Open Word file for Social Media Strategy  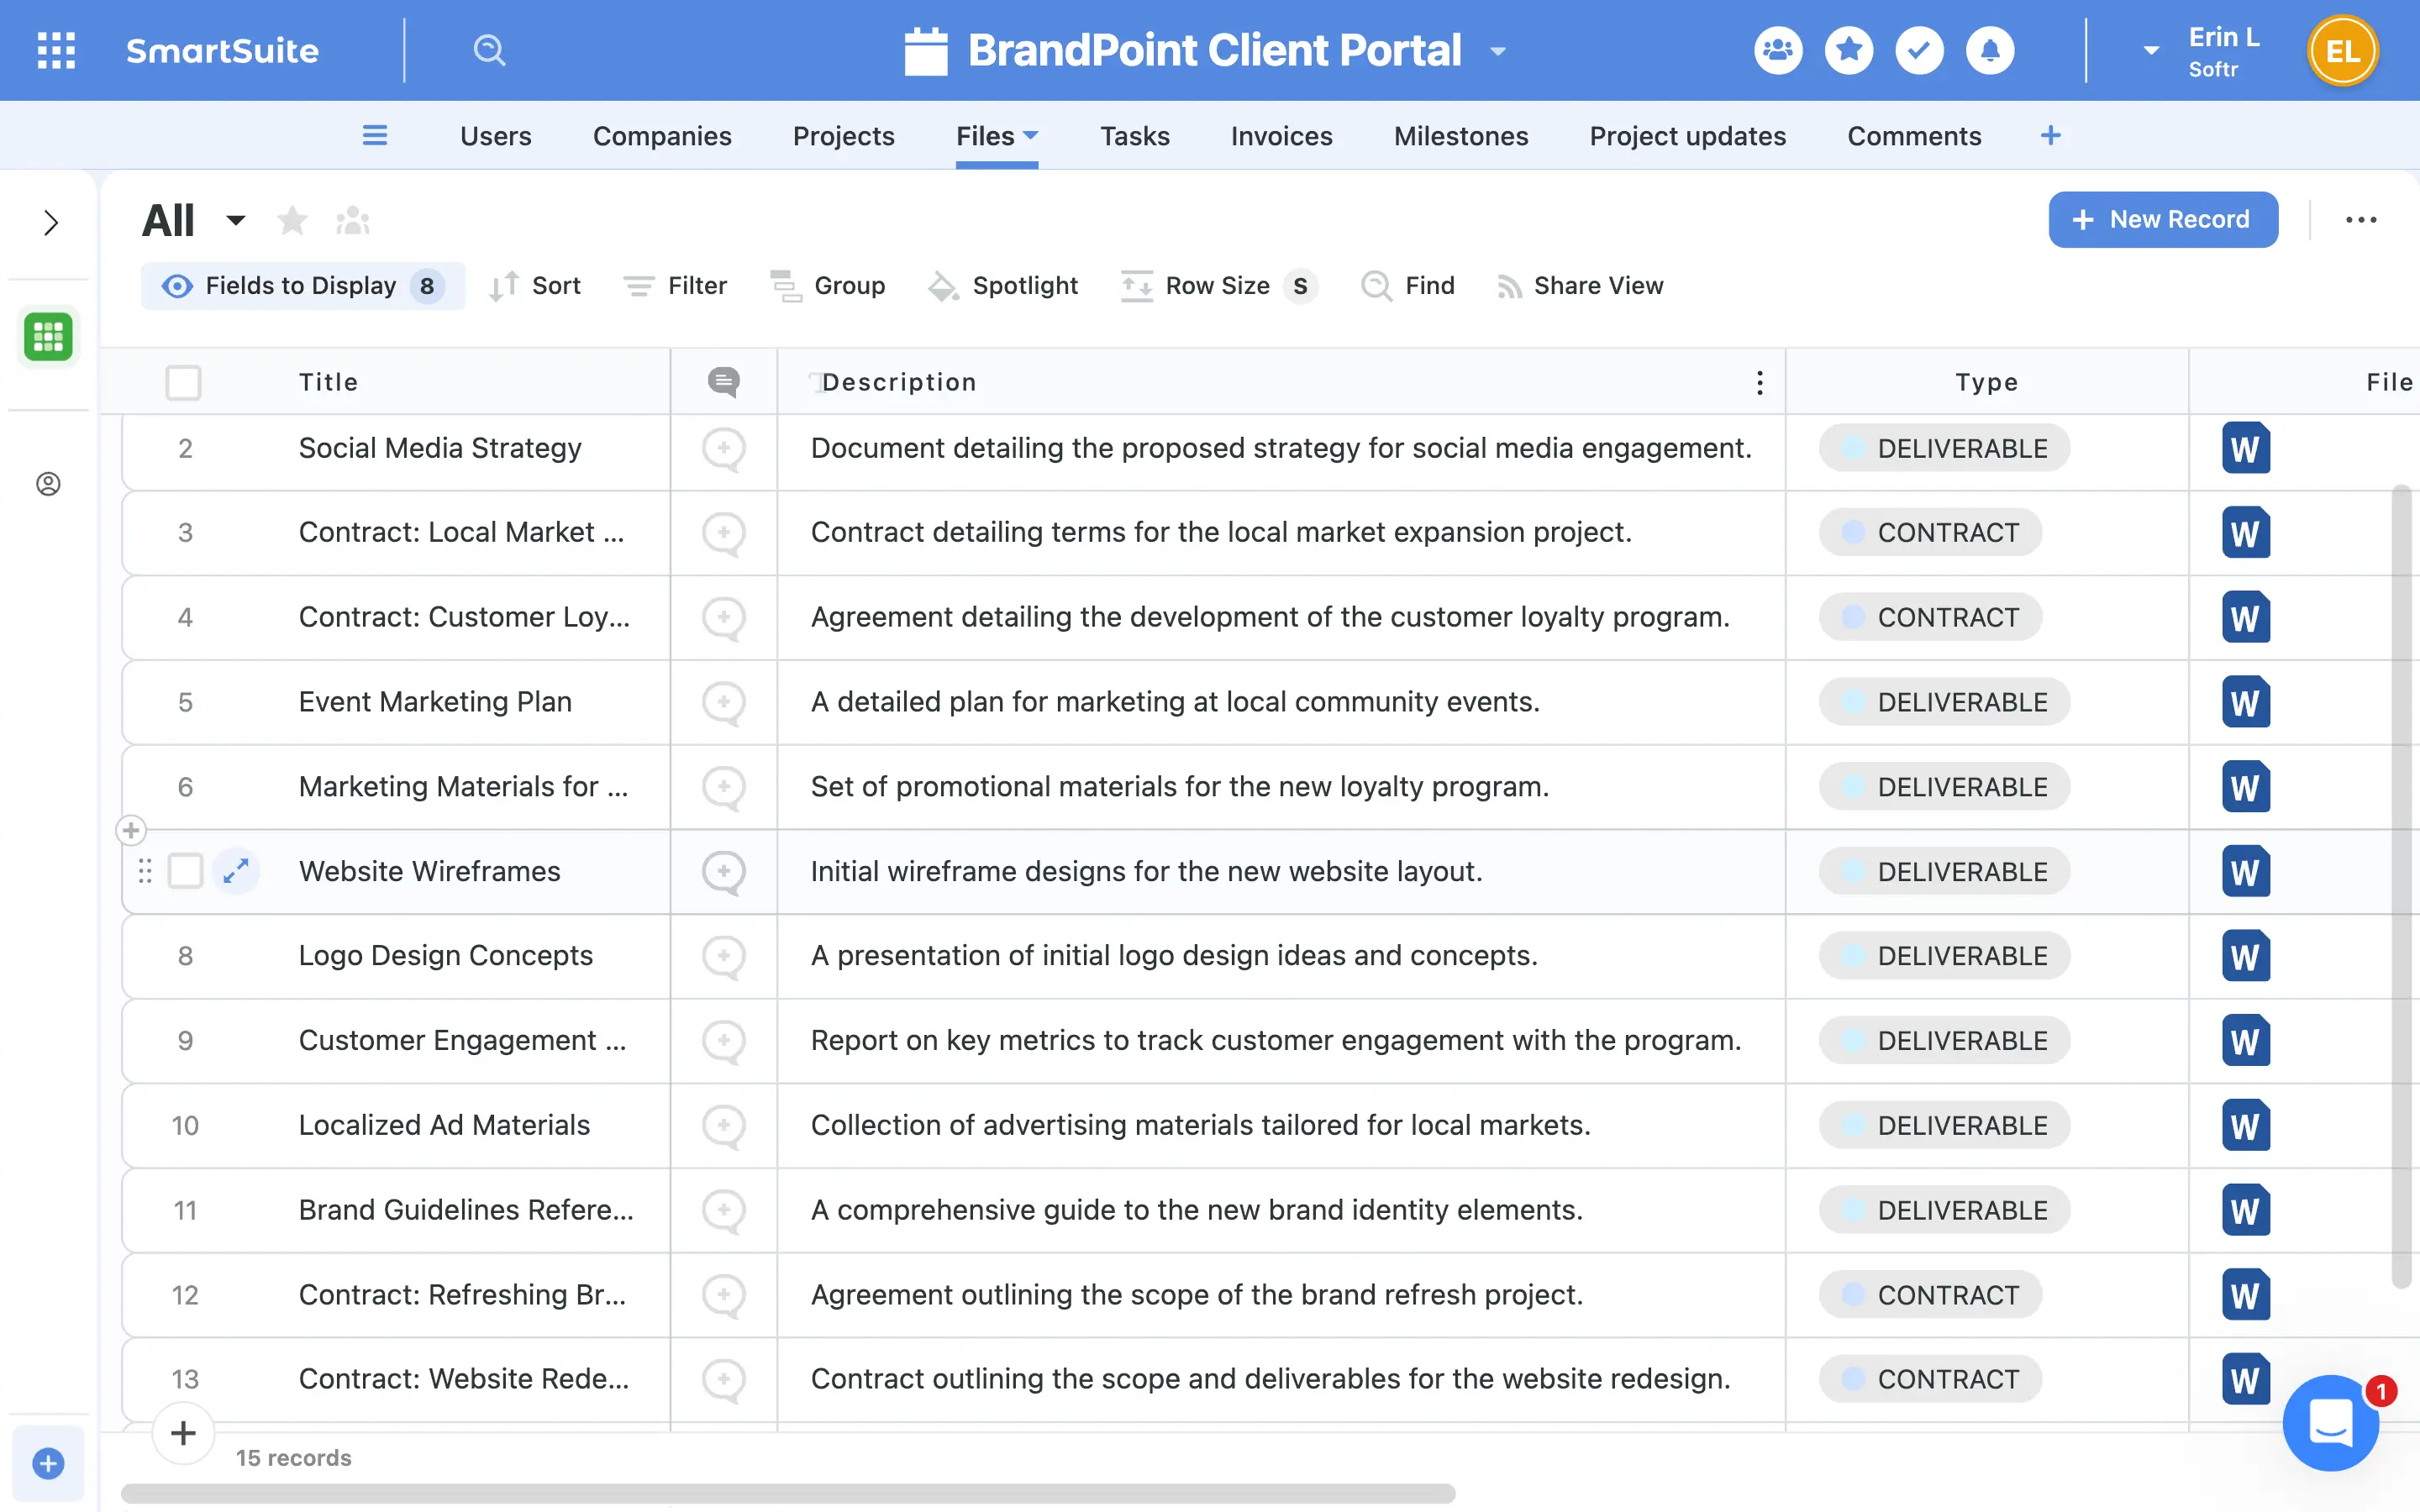(x=2245, y=448)
